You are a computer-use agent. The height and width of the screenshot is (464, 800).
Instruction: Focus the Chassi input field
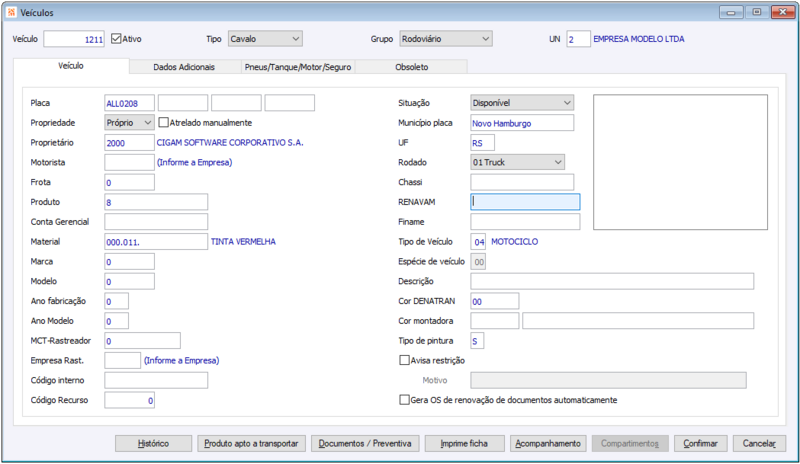coord(522,182)
